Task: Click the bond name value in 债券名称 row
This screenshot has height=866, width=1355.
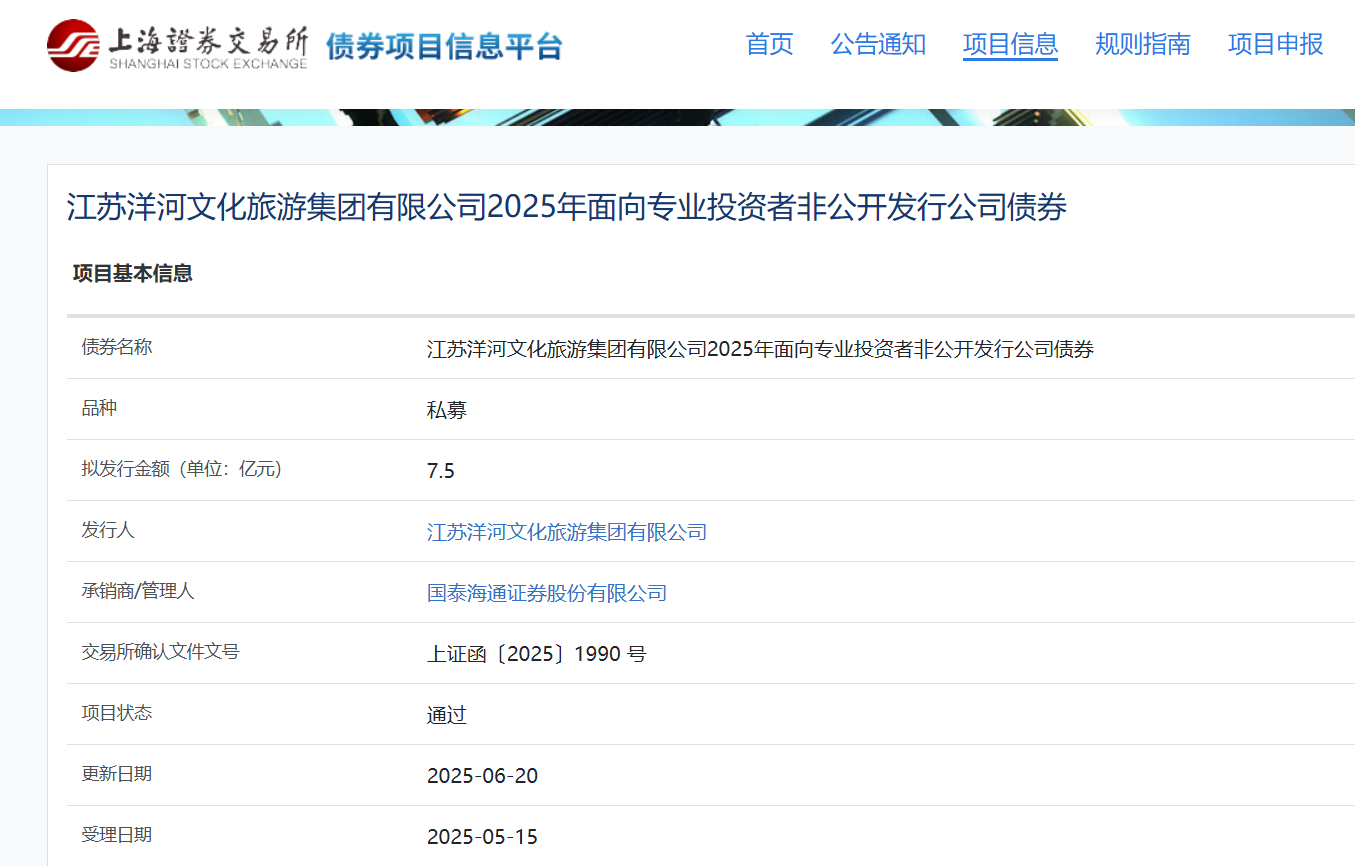Action: (760, 349)
